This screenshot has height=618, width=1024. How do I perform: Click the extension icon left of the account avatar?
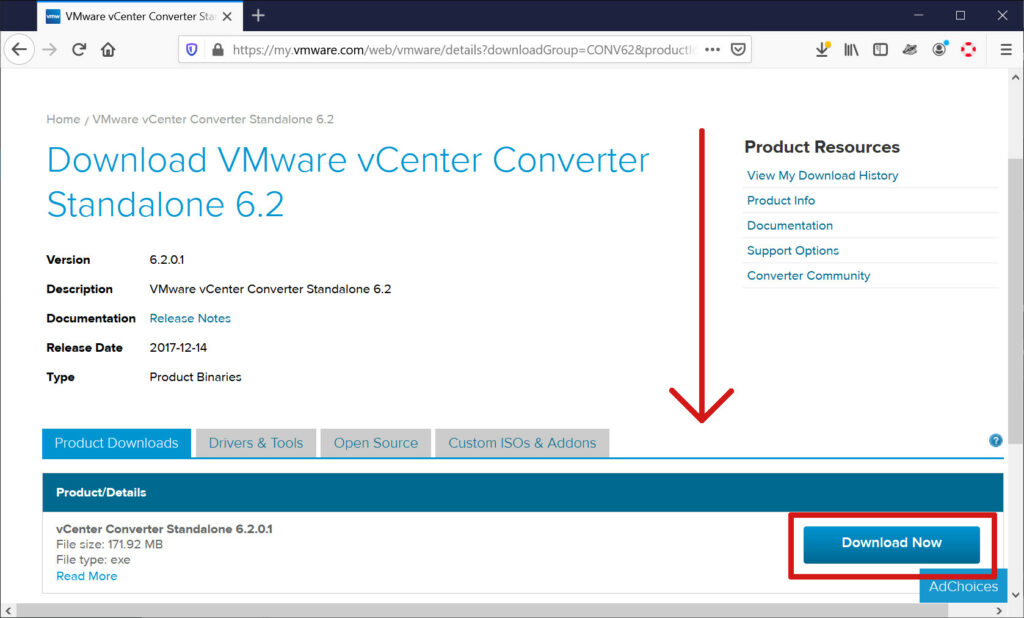pyautogui.click(x=910, y=50)
